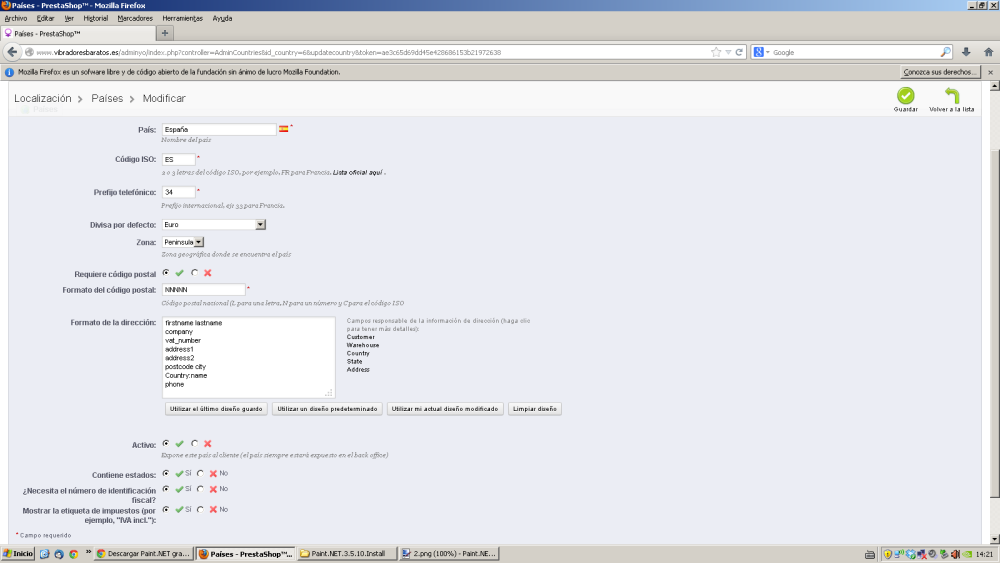Open the Lista oficial aquí link
This screenshot has width=1000, height=563.
[358, 172]
